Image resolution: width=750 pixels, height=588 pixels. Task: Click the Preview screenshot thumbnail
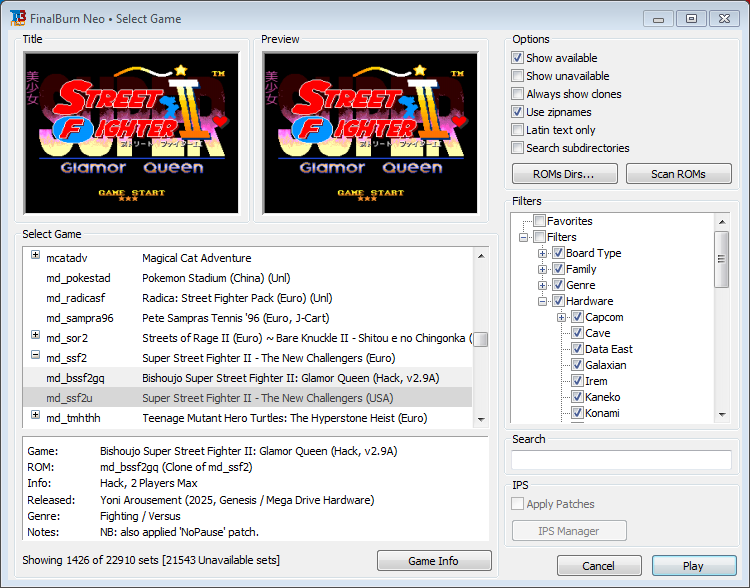pyautogui.click(x=370, y=133)
